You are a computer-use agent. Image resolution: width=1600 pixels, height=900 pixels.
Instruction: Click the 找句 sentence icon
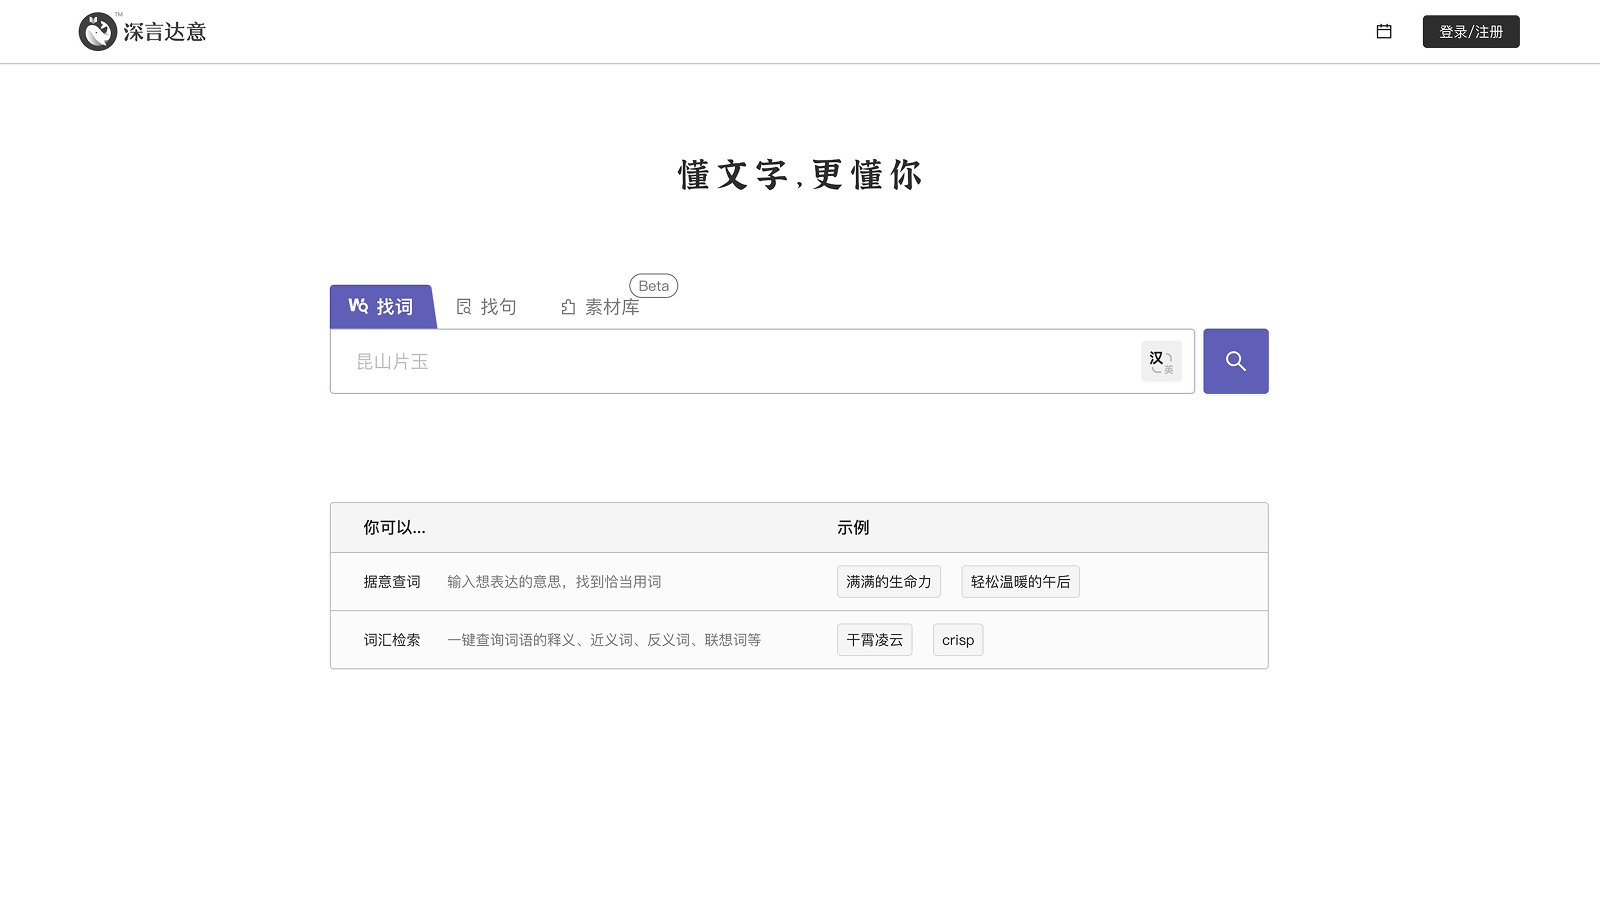coord(463,307)
